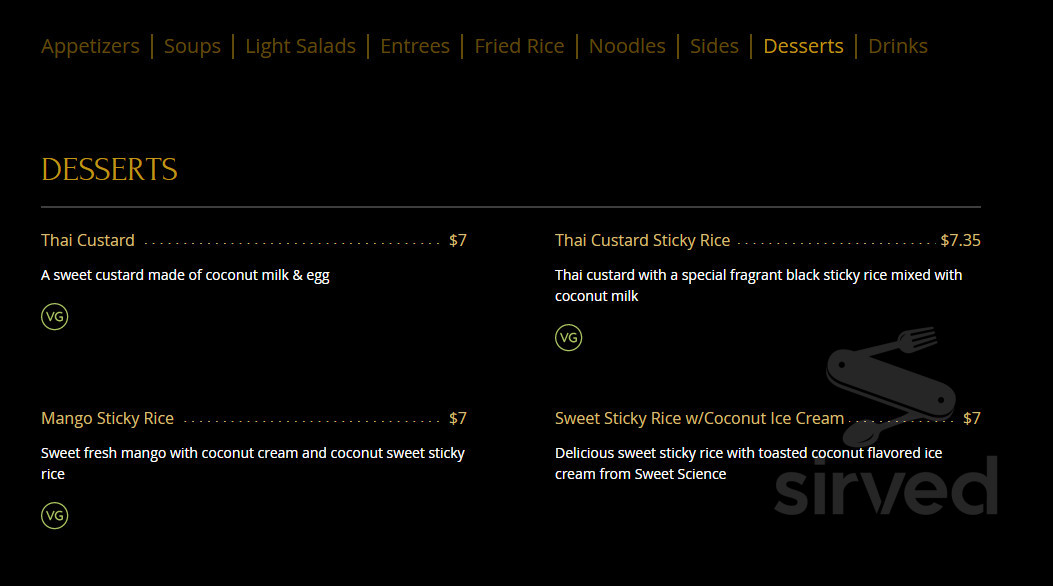Select the Mango Sticky Rice item name
Image resolution: width=1053 pixels, height=586 pixels.
pos(107,418)
